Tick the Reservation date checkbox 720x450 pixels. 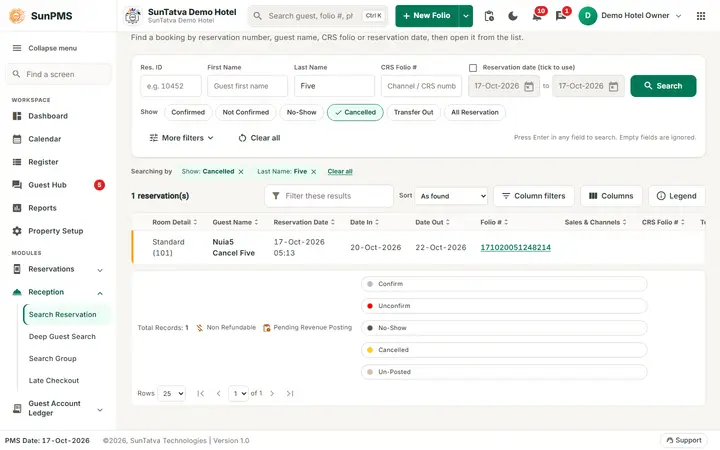click(473, 68)
